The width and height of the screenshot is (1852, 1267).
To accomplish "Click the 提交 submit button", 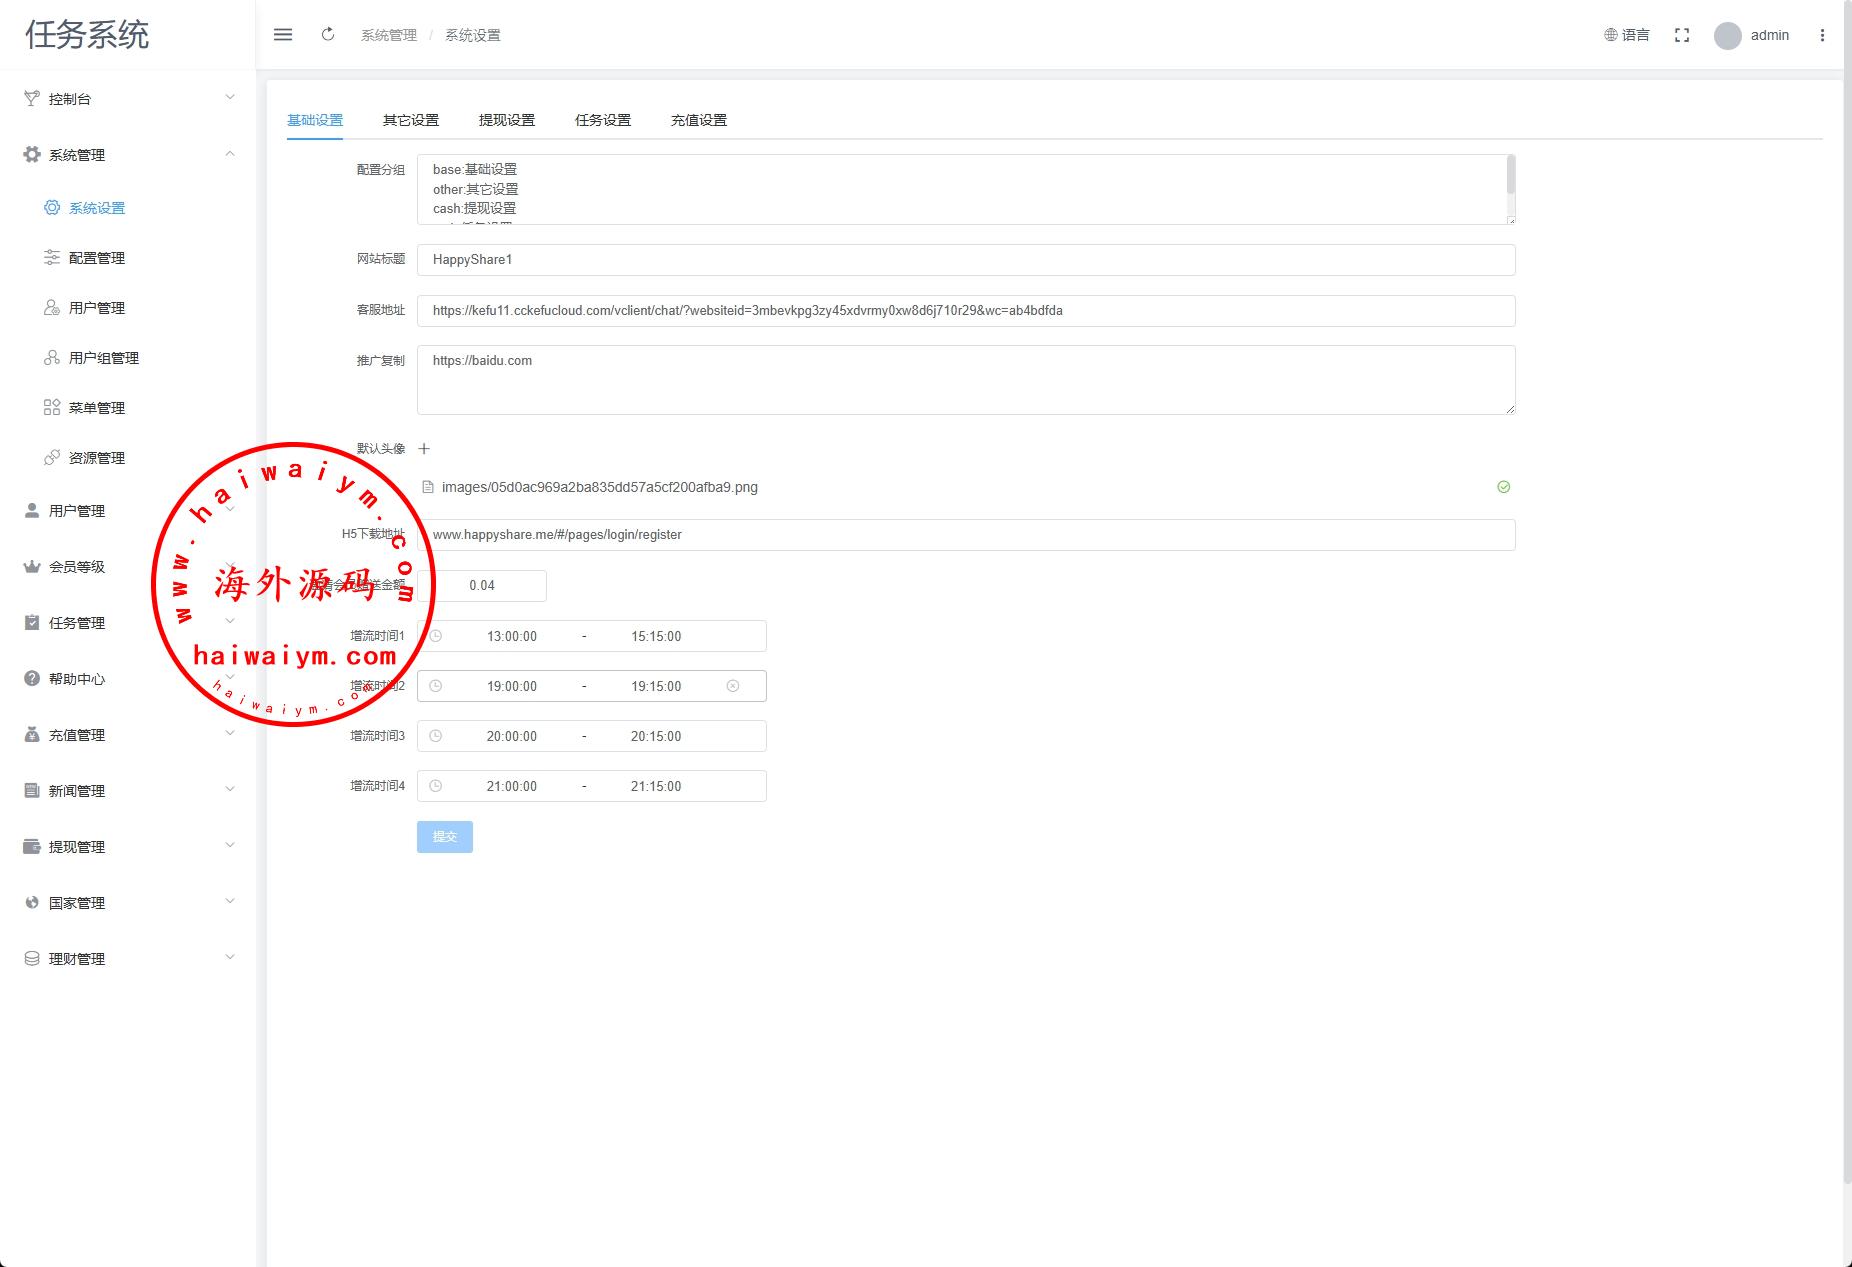I will coord(444,837).
